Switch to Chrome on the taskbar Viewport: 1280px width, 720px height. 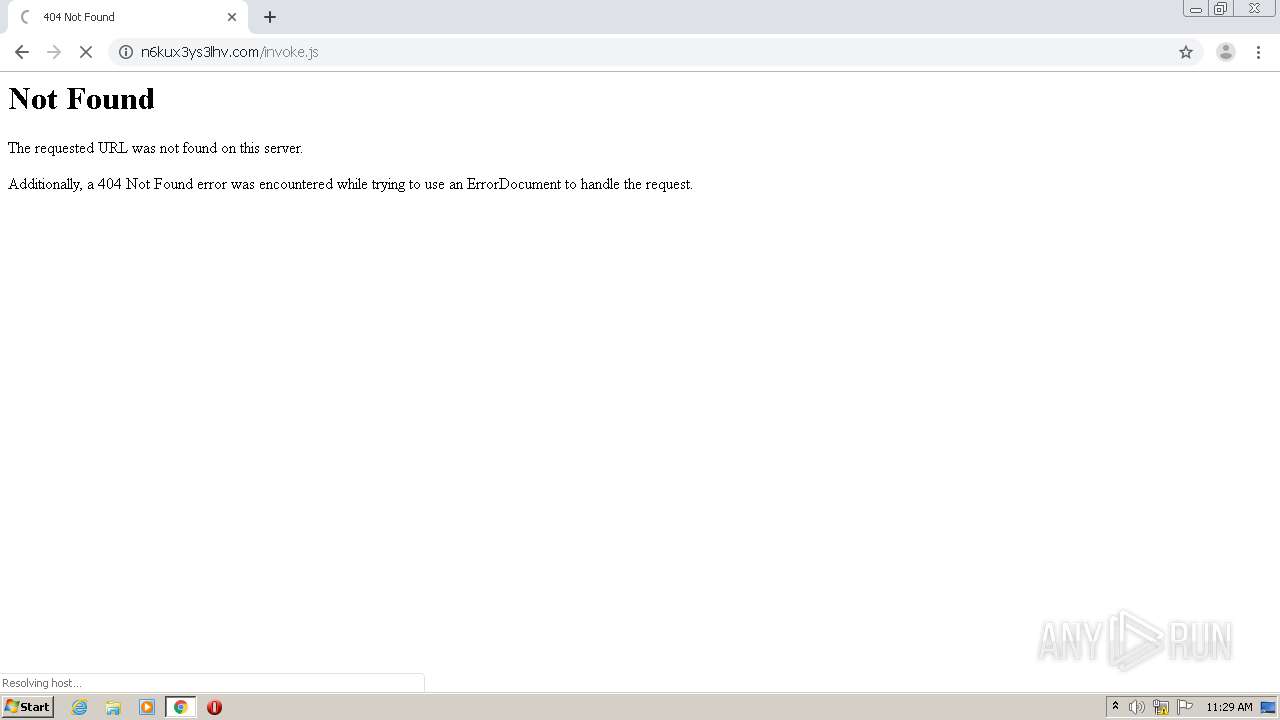tap(181, 707)
